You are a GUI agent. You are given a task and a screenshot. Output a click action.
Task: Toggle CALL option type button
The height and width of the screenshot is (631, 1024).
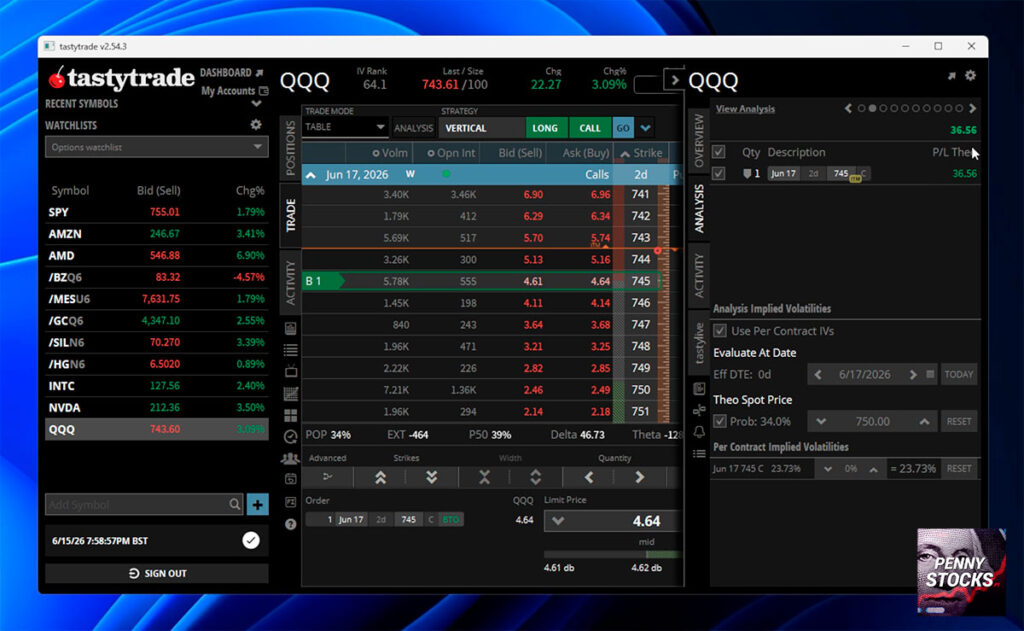[x=590, y=128]
